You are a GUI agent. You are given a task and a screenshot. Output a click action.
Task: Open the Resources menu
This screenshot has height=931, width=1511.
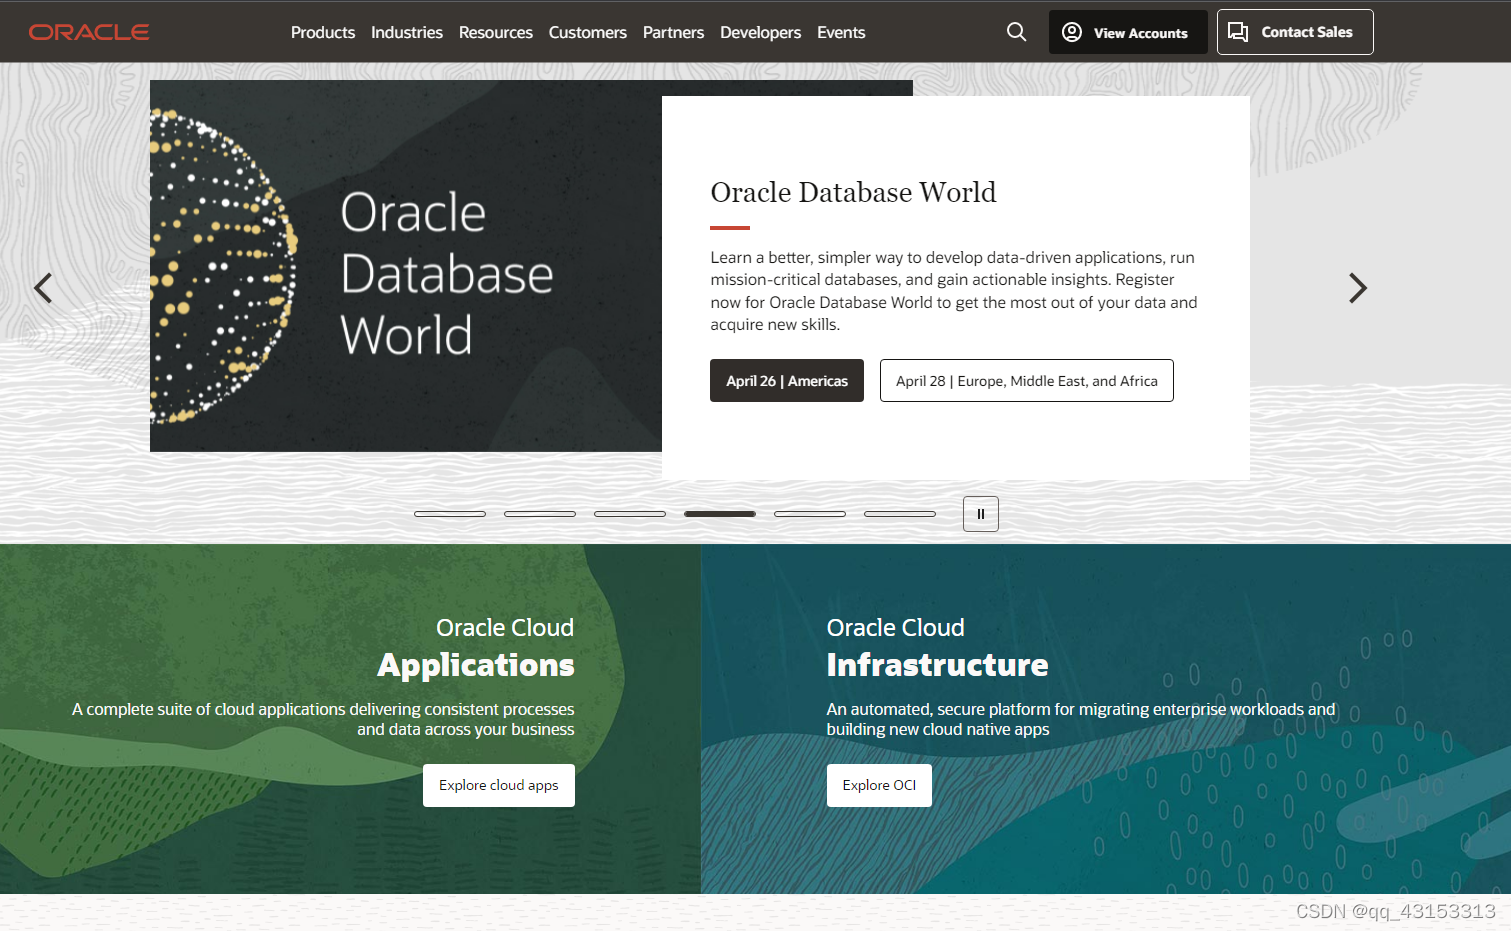pyautogui.click(x=496, y=32)
